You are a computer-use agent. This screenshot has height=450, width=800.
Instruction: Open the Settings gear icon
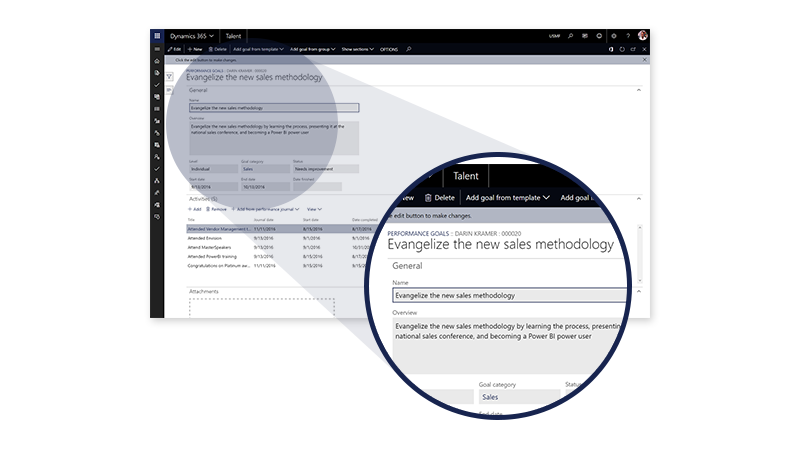point(614,36)
